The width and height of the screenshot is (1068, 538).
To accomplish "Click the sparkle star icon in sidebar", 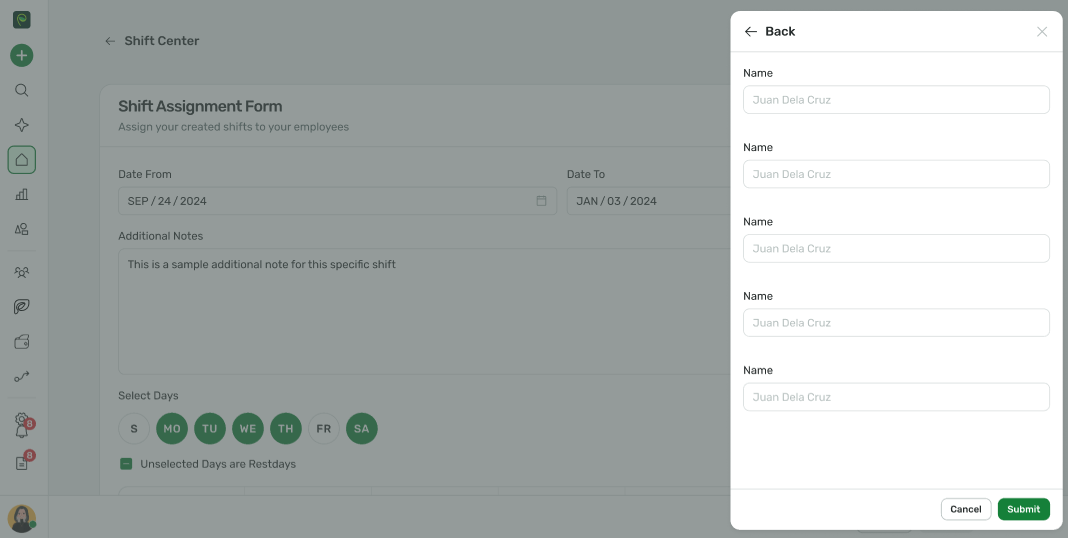I will tap(22, 125).
